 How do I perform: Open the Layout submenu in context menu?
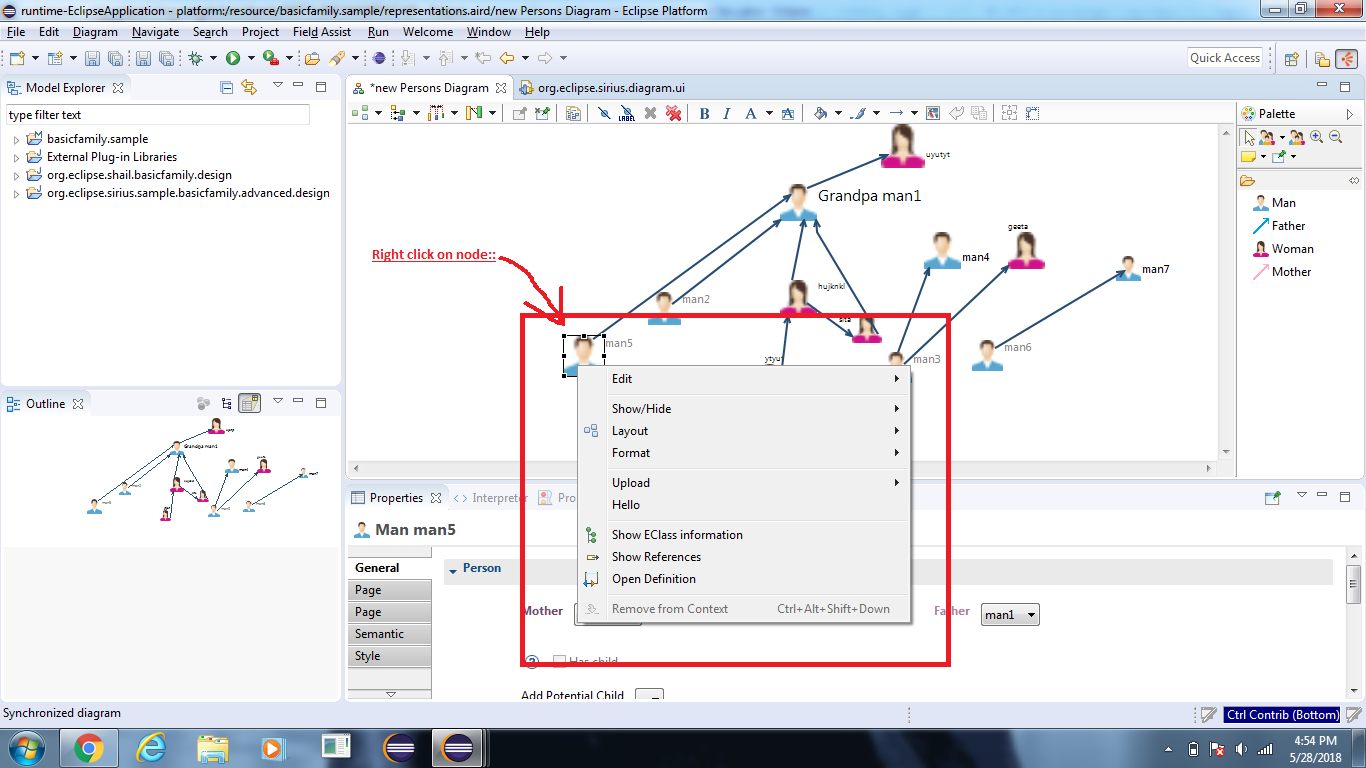click(745, 431)
